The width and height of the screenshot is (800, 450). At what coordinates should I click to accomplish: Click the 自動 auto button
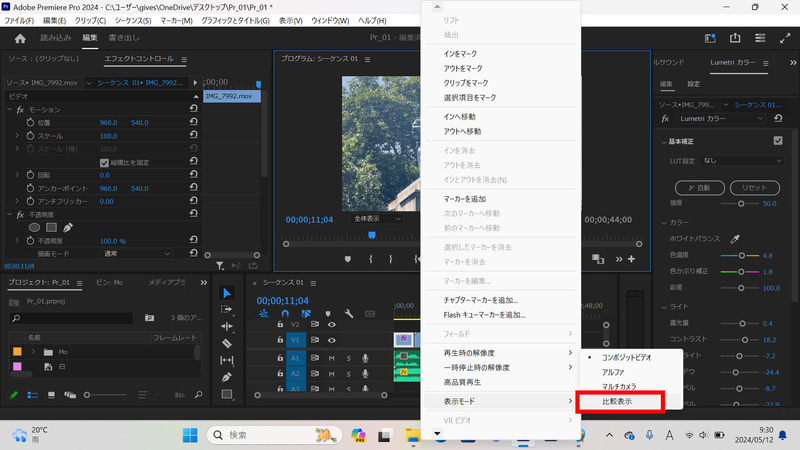[699, 188]
